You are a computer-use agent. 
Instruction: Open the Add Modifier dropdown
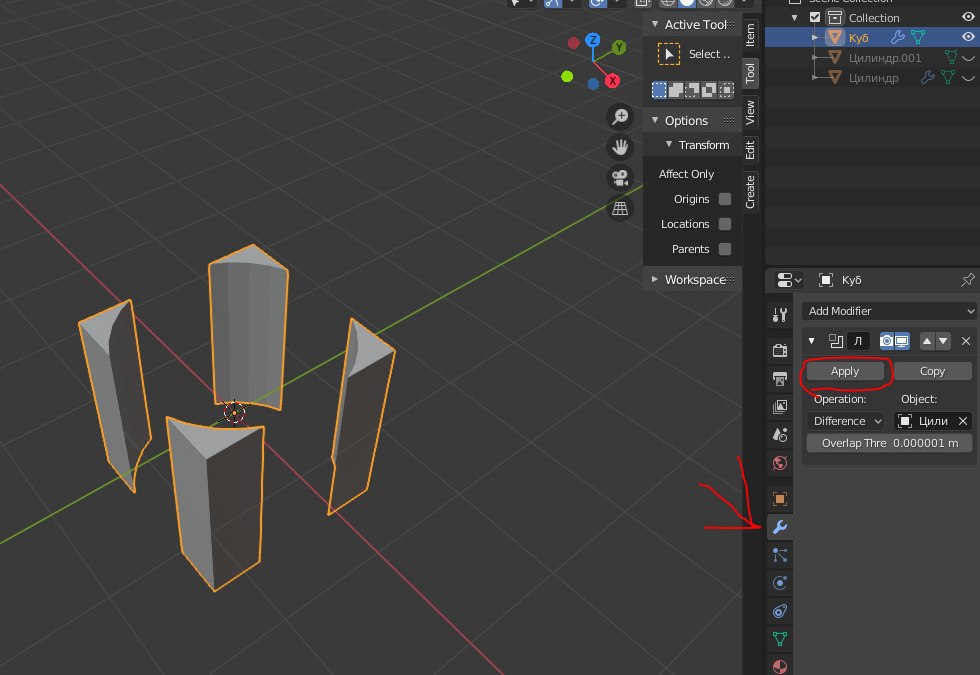point(889,311)
